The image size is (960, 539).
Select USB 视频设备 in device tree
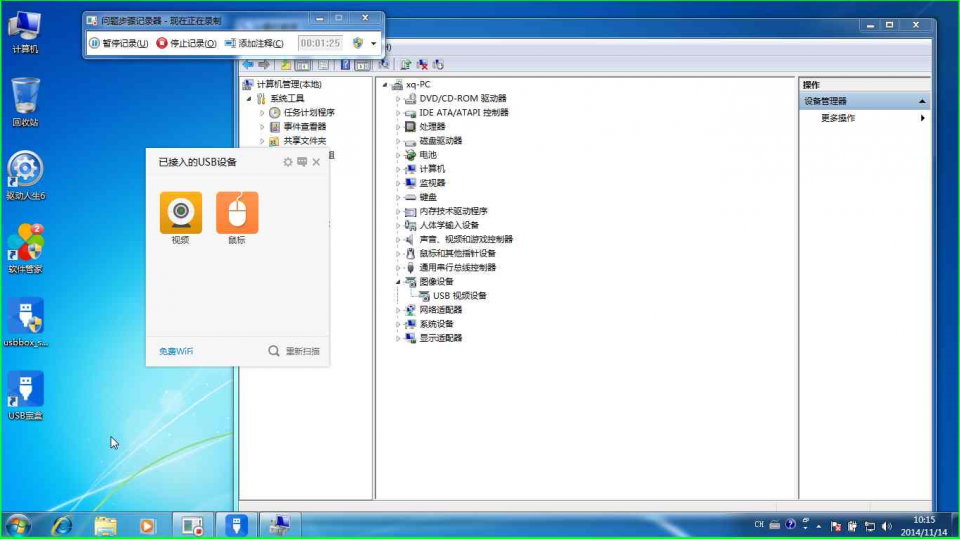459,296
